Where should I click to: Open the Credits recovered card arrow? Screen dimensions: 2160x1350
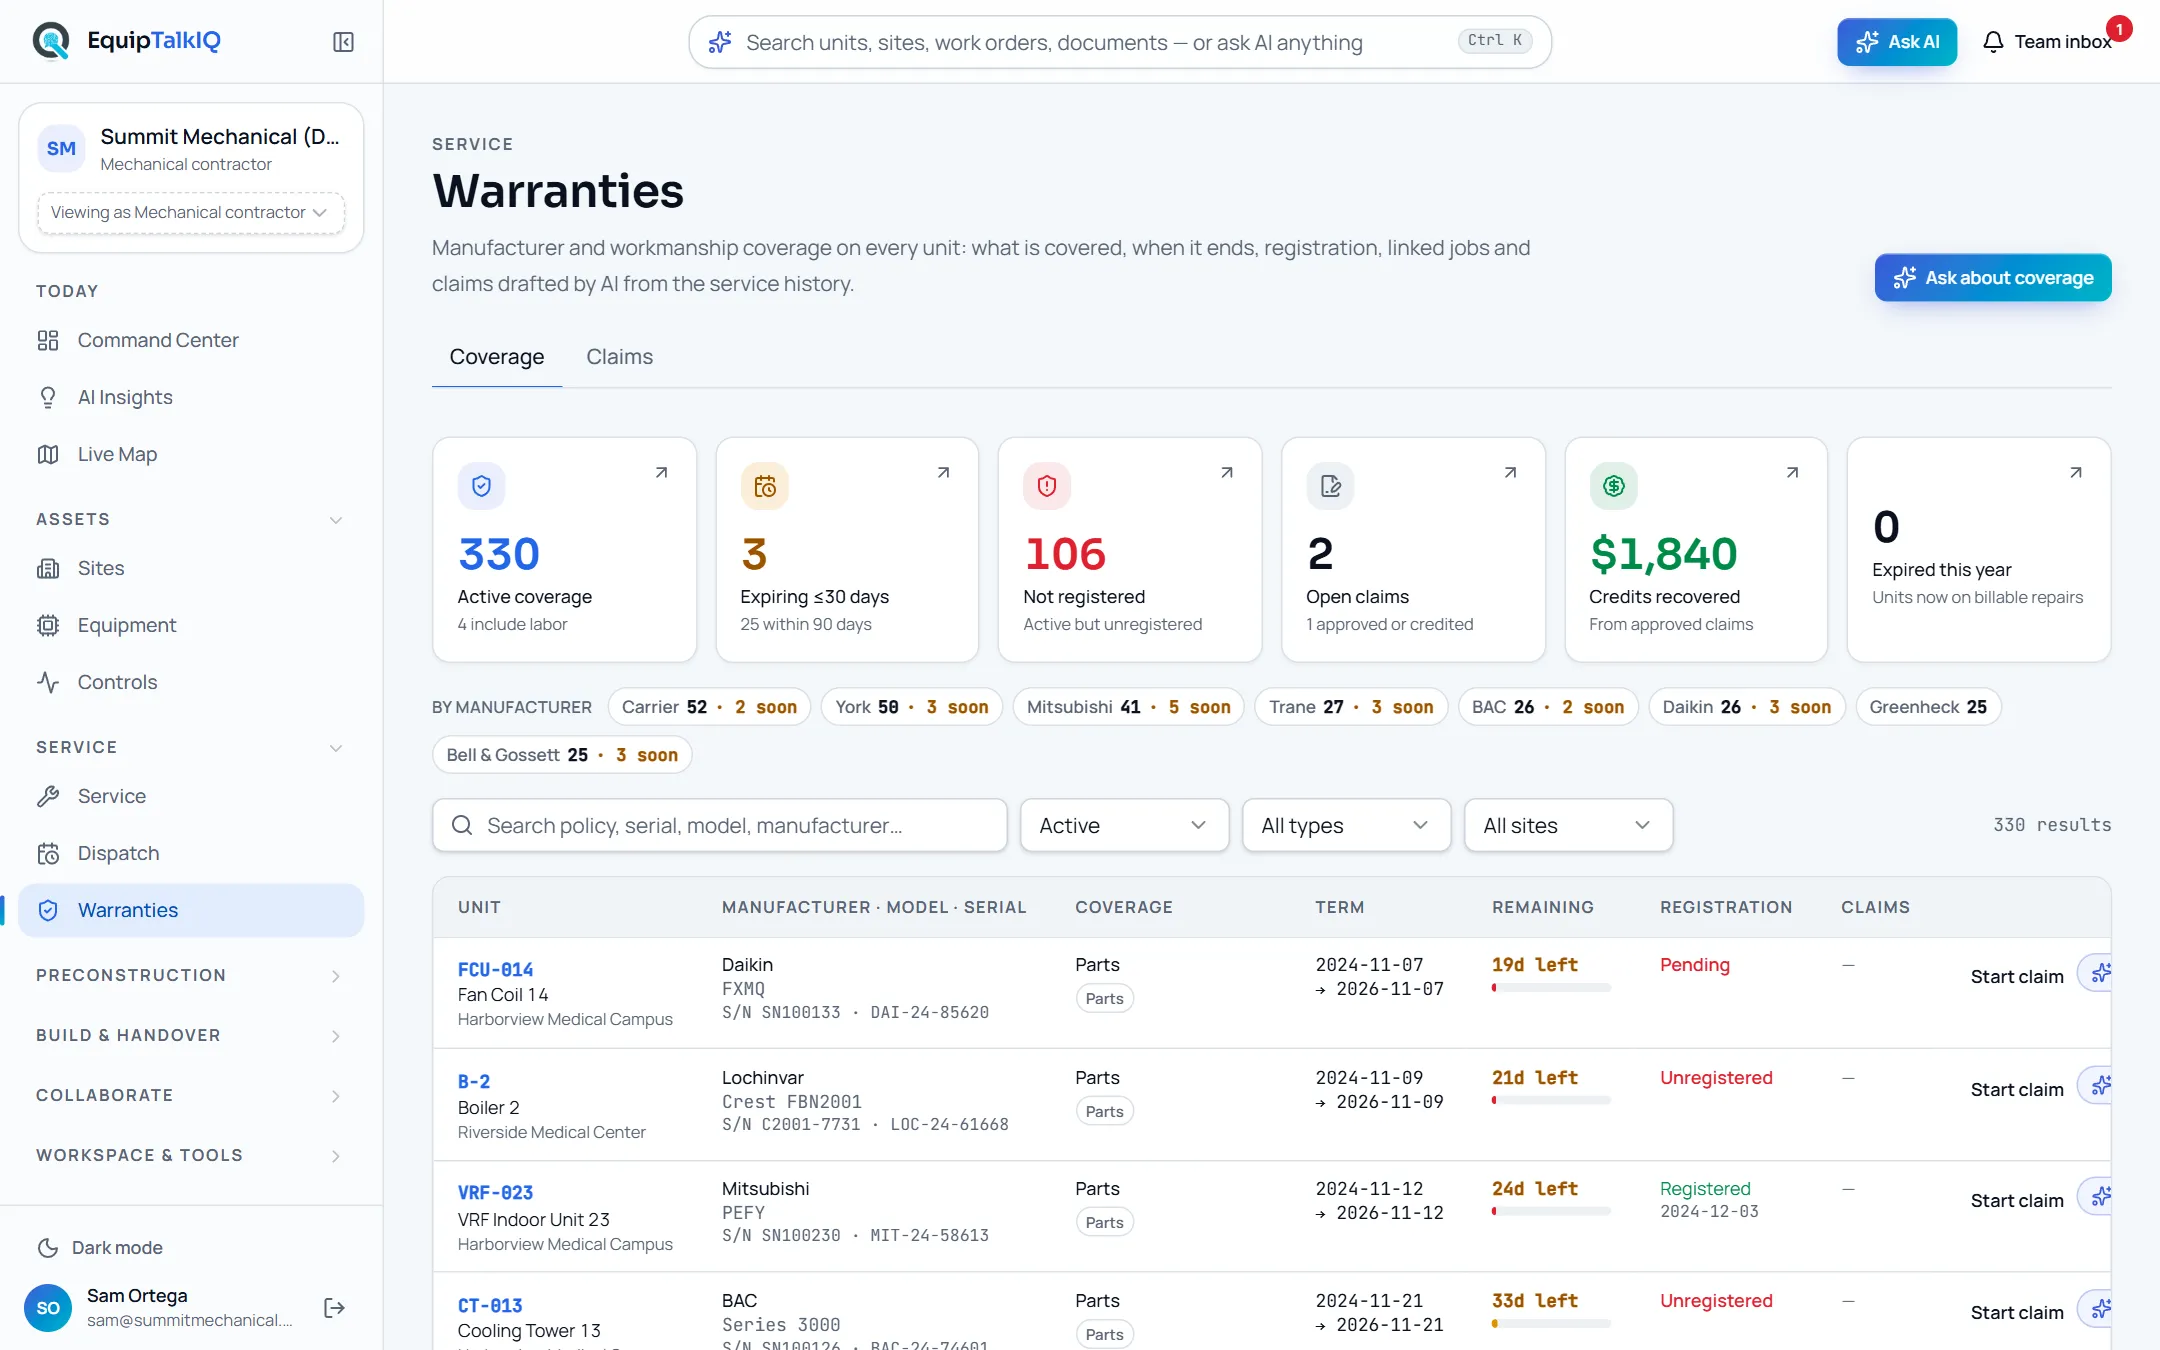(1792, 472)
